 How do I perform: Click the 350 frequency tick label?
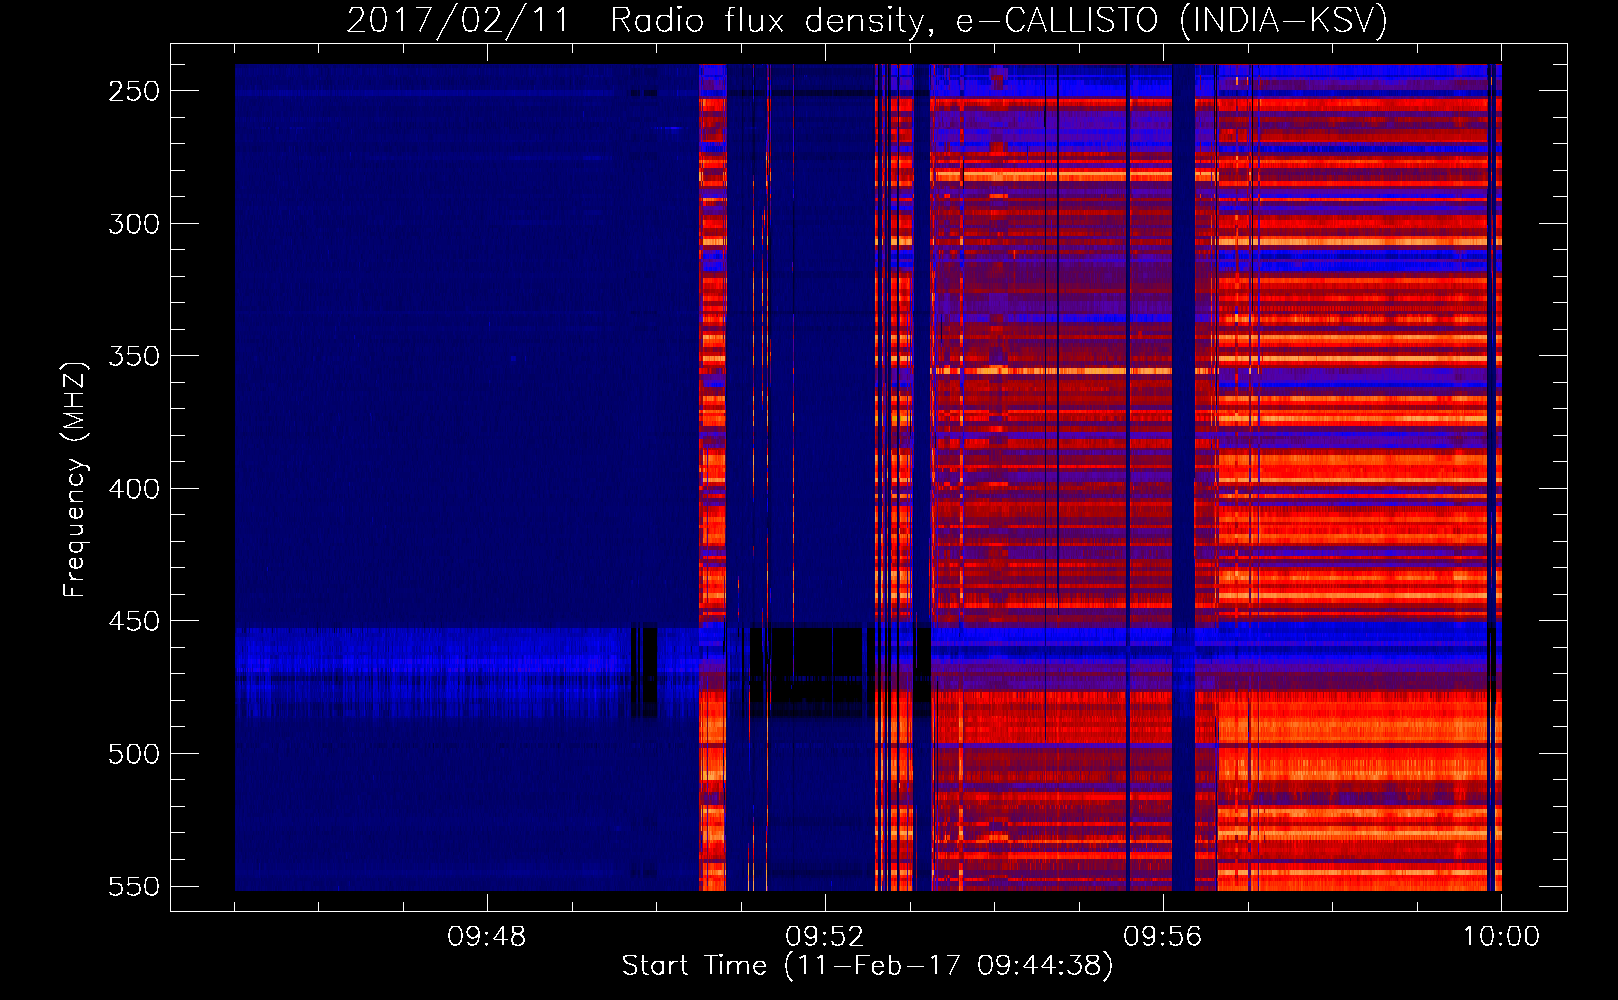pyautogui.click(x=134, y=356)
